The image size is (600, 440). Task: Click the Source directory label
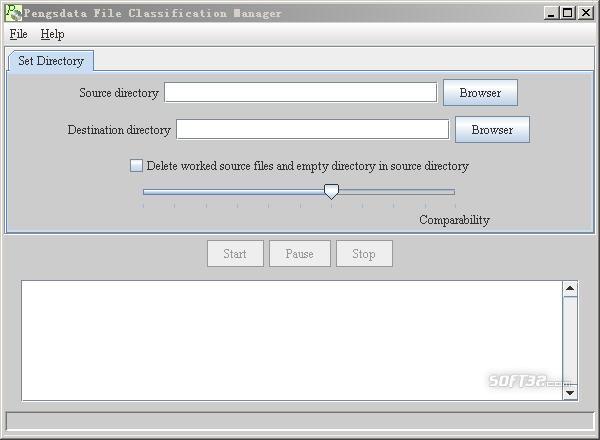[x=119, y=93]
